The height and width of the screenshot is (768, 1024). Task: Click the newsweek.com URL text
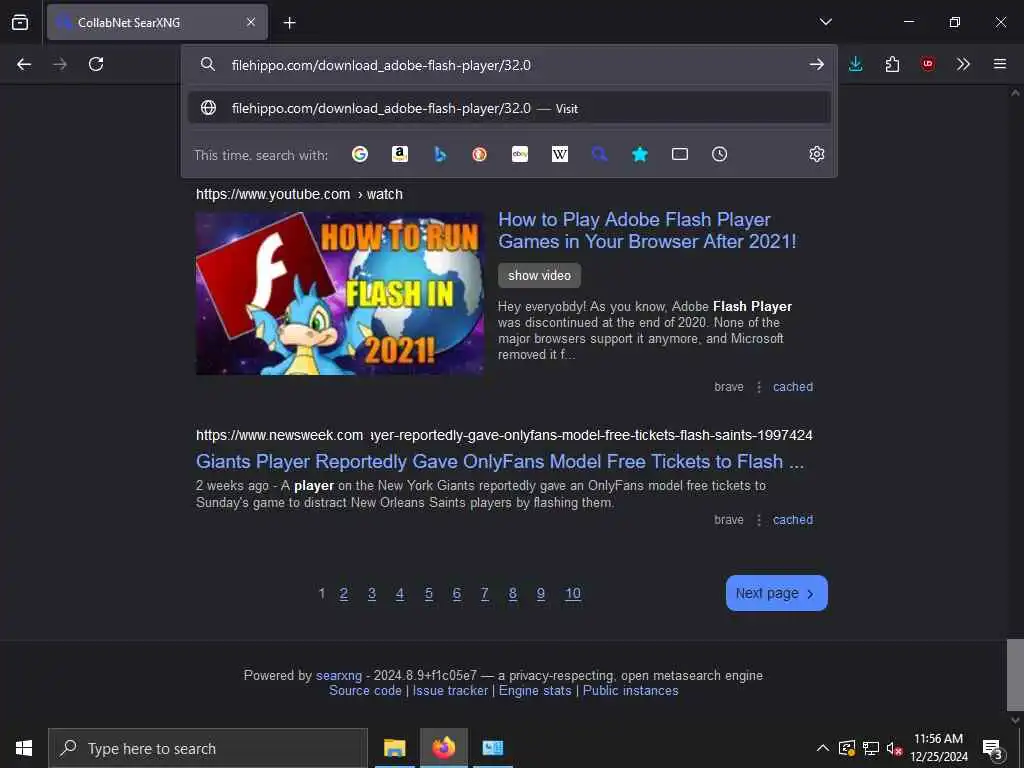click(x=504, y=435)
